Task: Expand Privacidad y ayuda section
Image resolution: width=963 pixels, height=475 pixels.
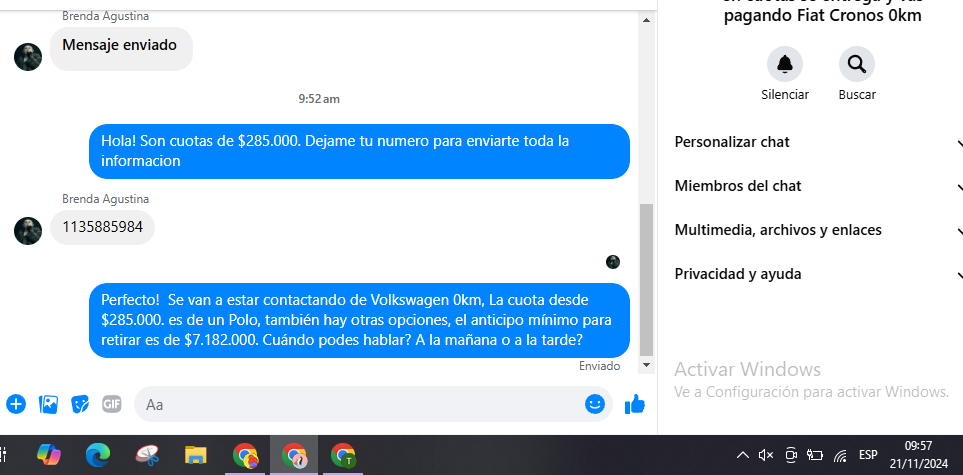Action: pos(818,274)
